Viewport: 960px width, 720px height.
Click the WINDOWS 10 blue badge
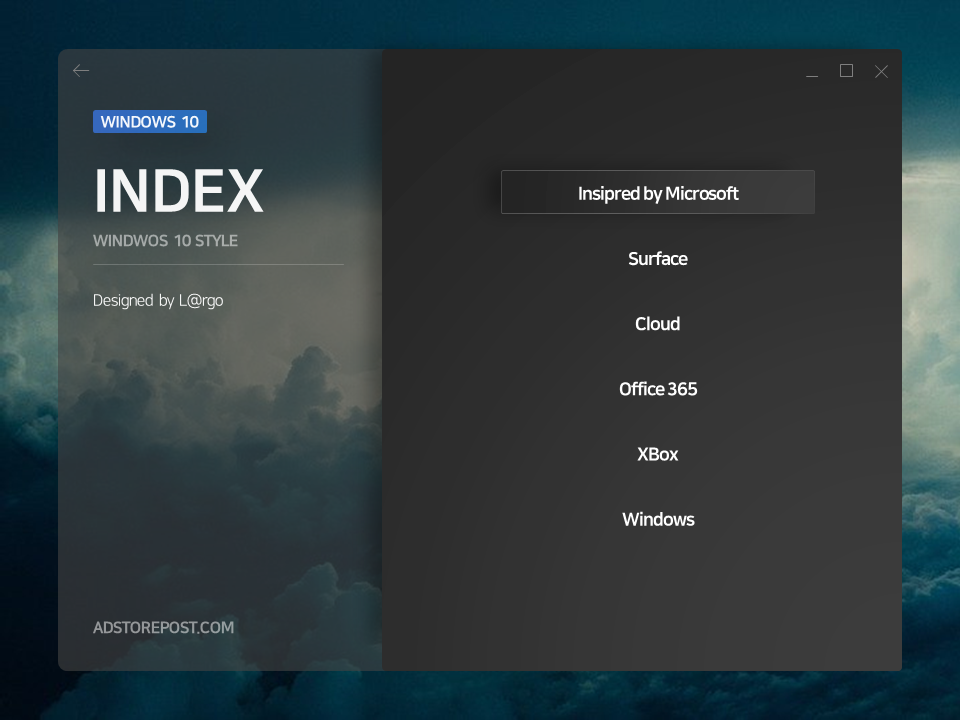tap(150, 122)
